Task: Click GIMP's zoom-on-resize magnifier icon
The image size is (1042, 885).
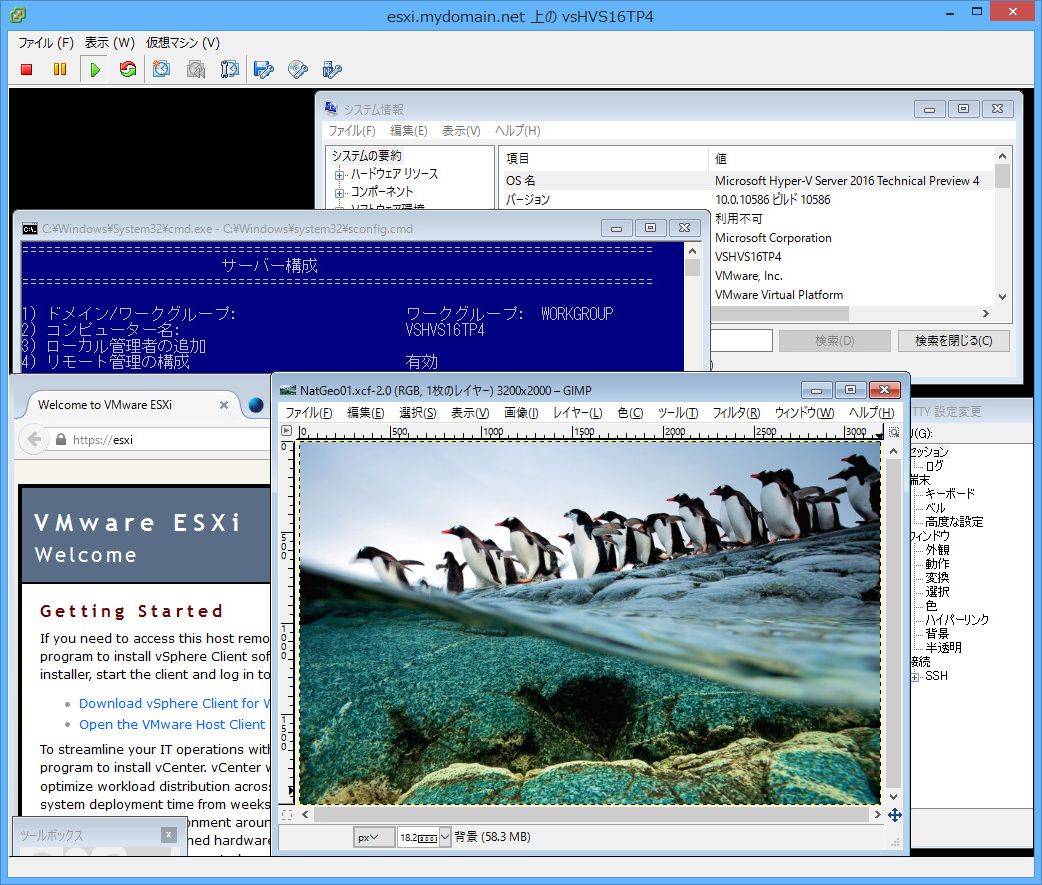Action: pos(894,432)
